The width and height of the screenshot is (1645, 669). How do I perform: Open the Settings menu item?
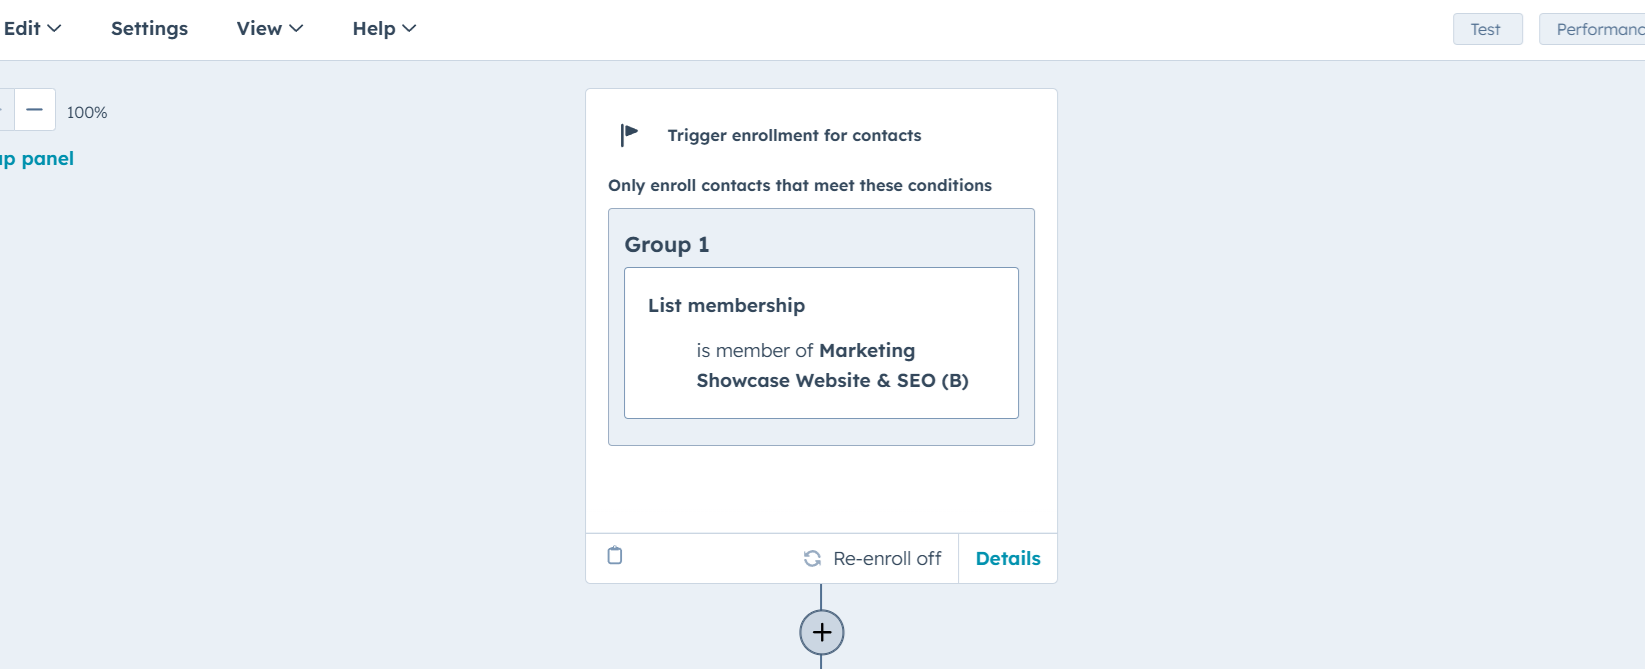pyautogui.click(x=149, y=28)
